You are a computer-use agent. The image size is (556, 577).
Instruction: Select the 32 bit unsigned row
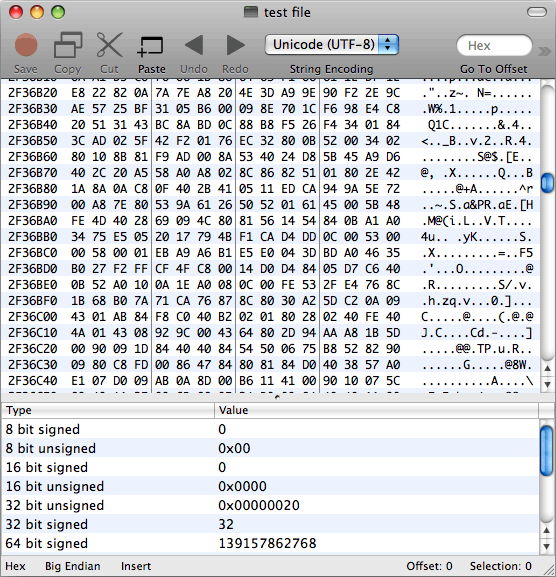[270, 505]
